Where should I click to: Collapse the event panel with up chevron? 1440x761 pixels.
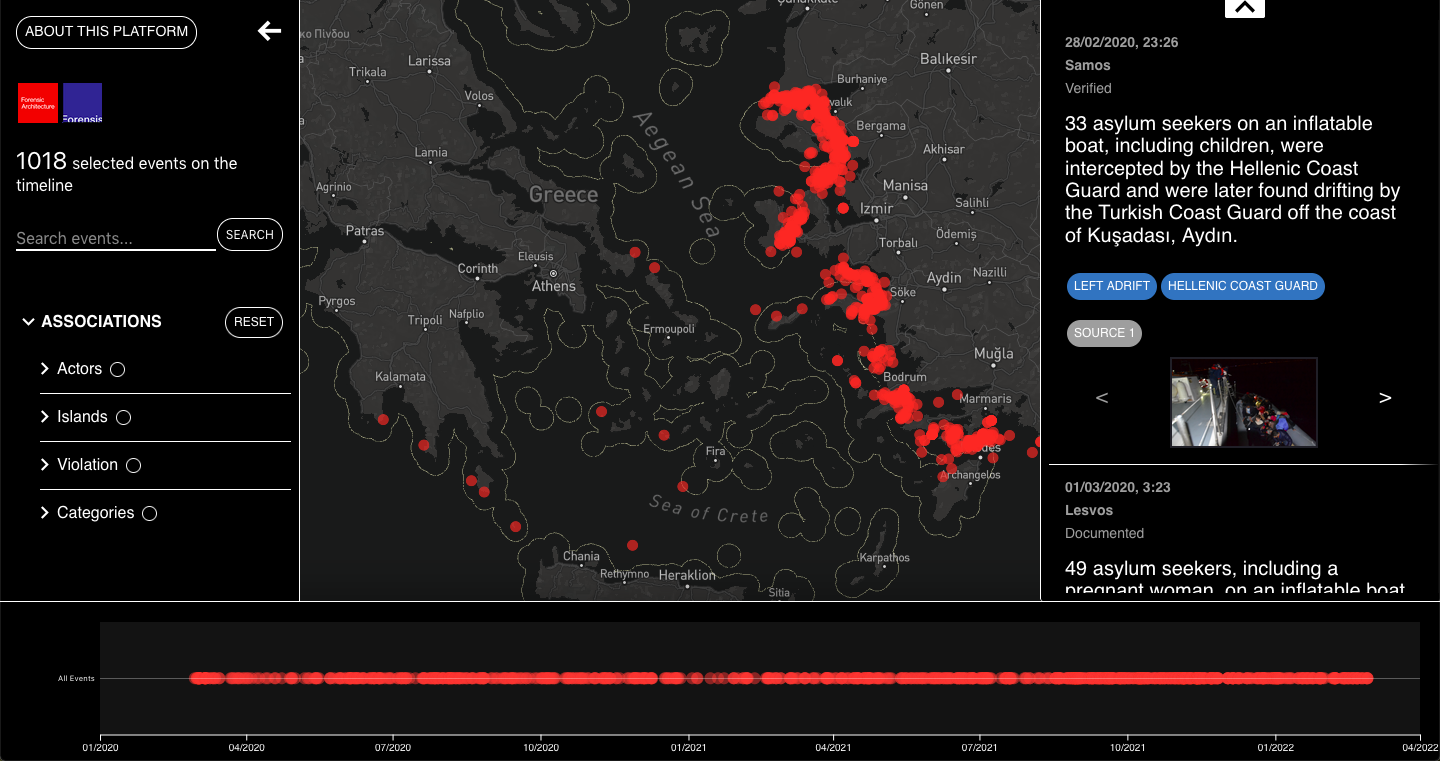pos(1244,8)
